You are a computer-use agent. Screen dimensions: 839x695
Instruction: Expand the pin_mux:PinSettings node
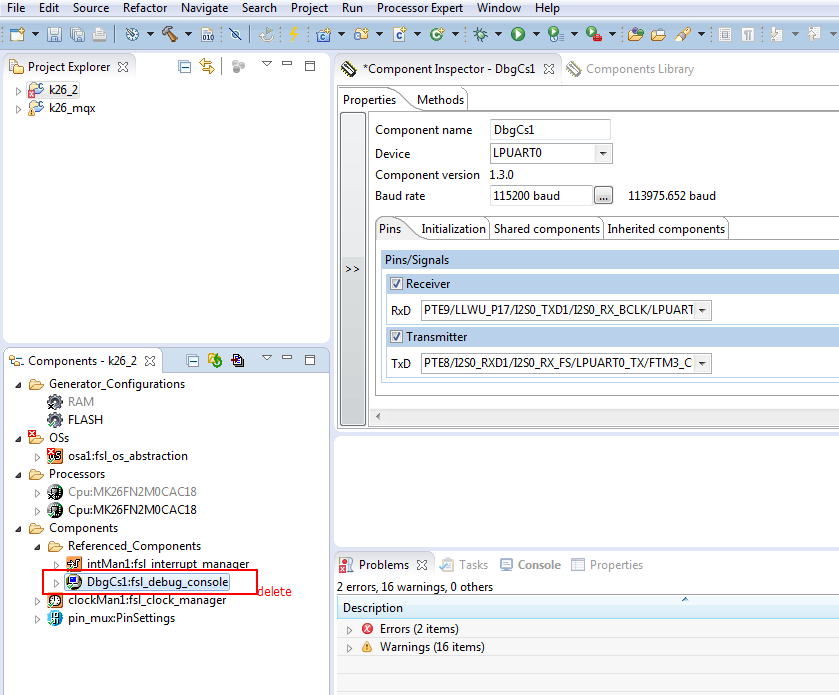click(37, 619)
